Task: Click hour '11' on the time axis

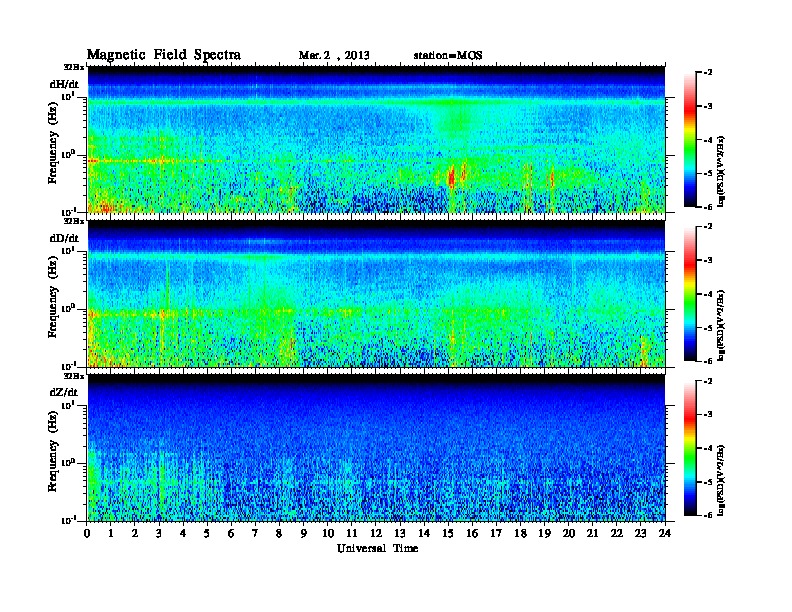Action: point(352,533)
